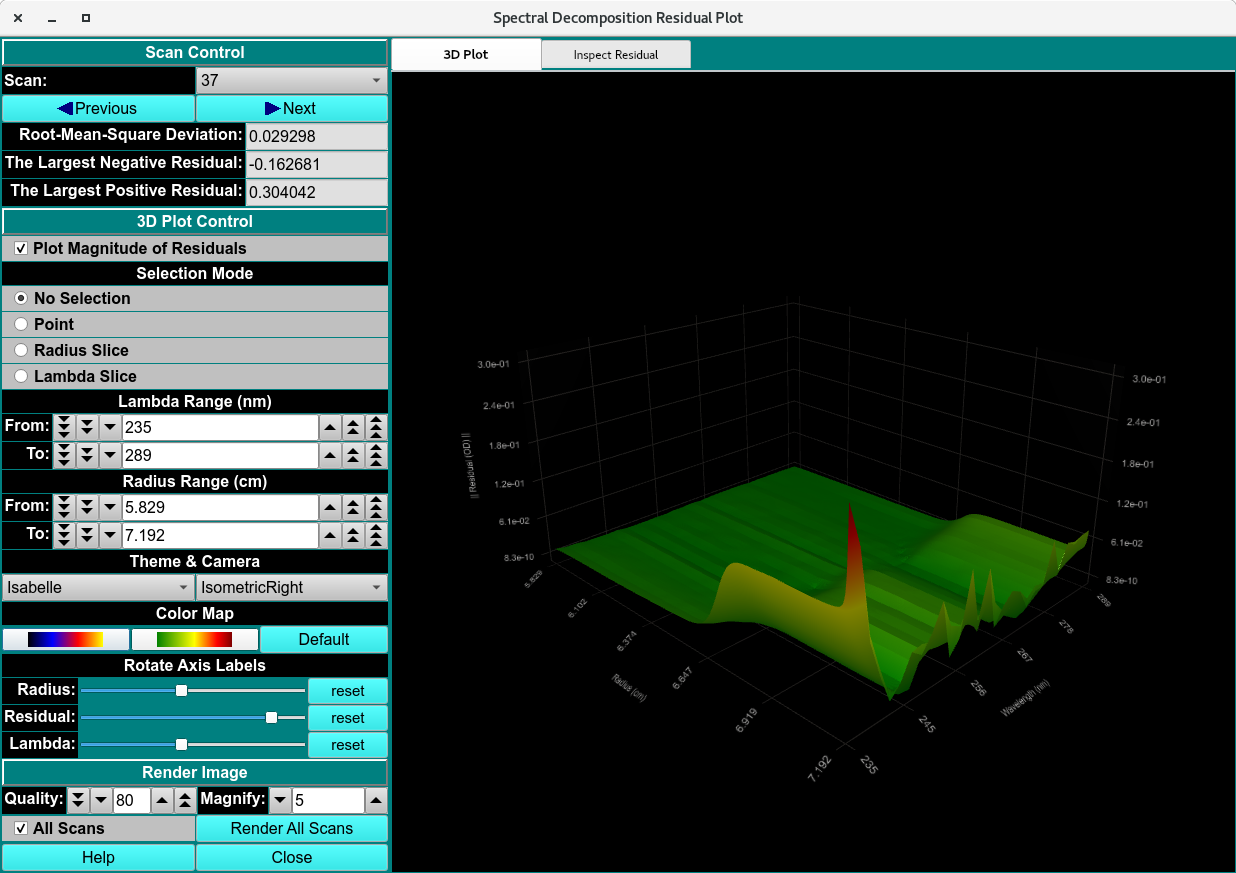Click single-up arrow for Lambda From
Viewport: 1236px width, 873px height.
330,427
